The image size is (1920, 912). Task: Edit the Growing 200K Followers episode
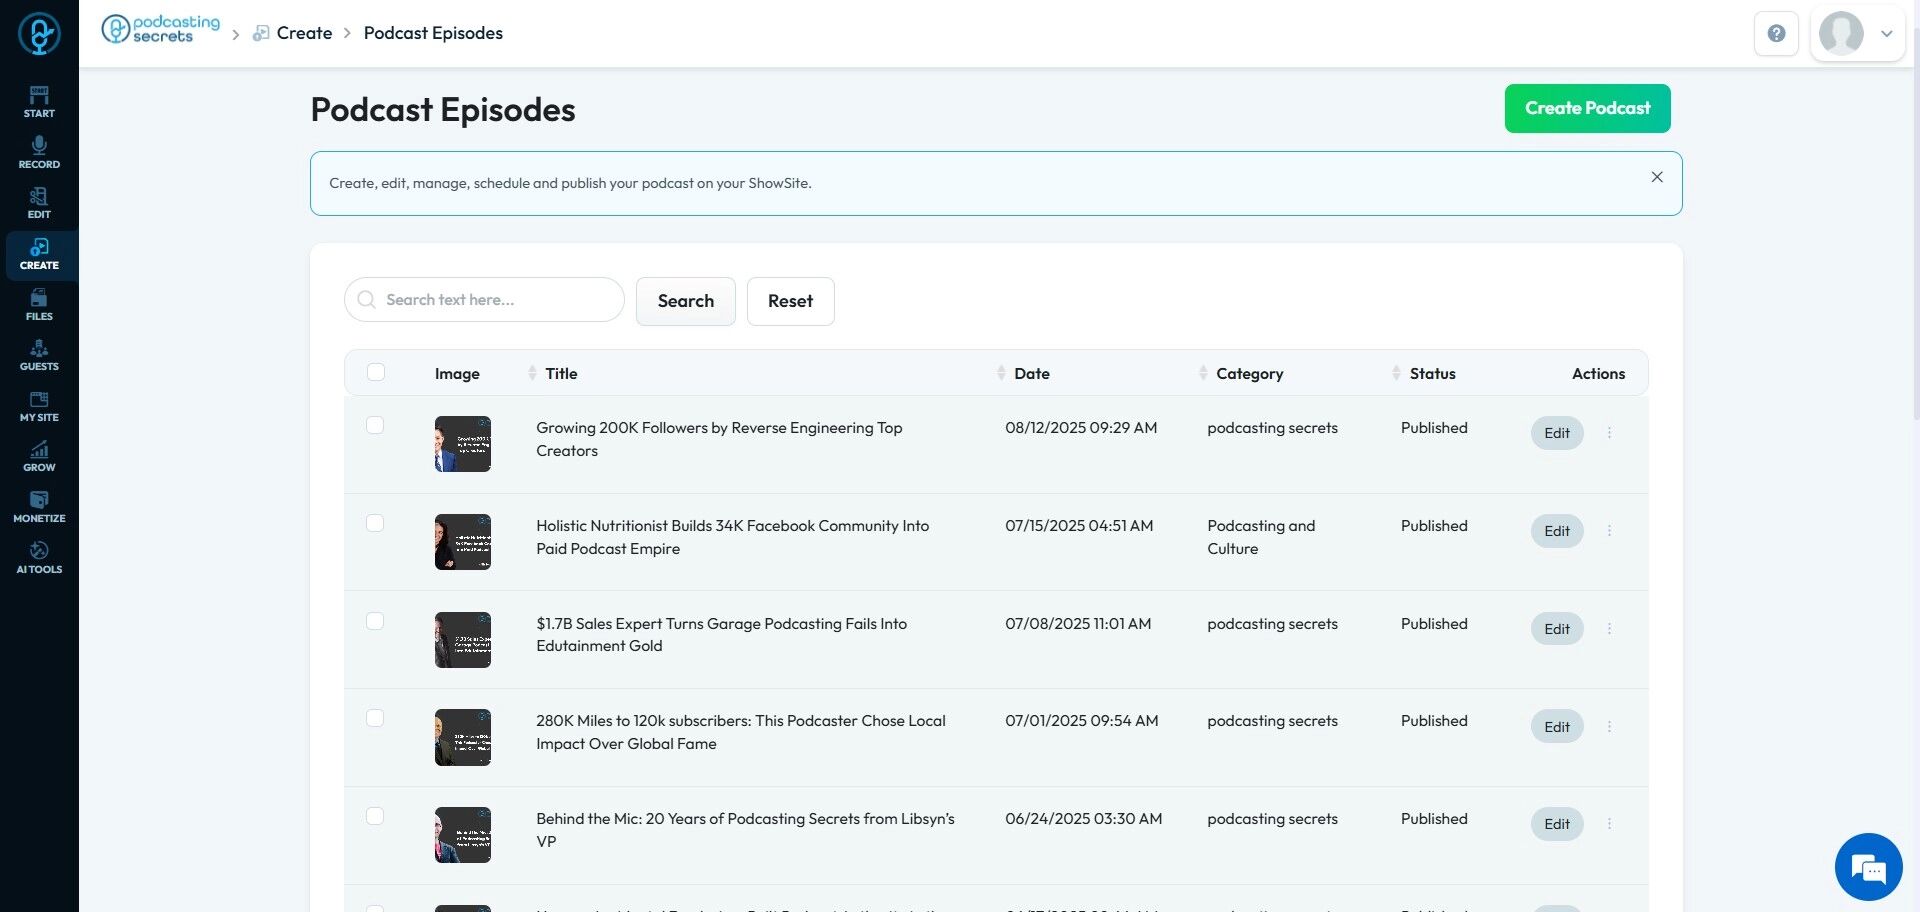point(1557,433)
